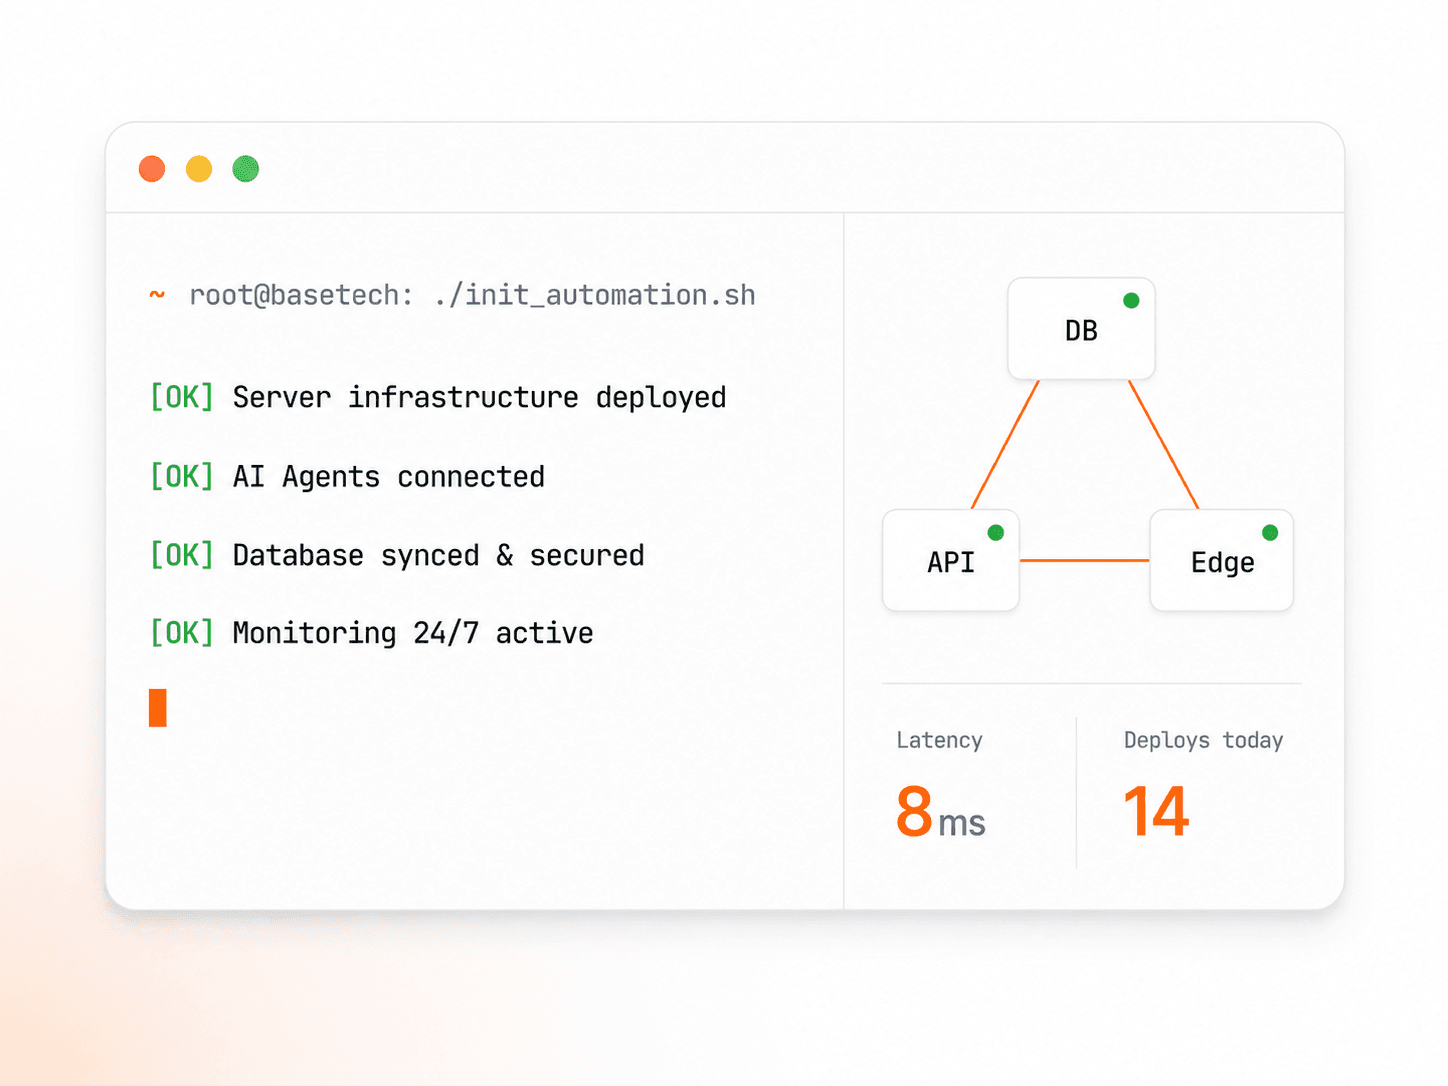Click 'Monitoring 24/7 active' log line
The width and height of the screenshot is (1448, 1086).
[x=413, y=633]
